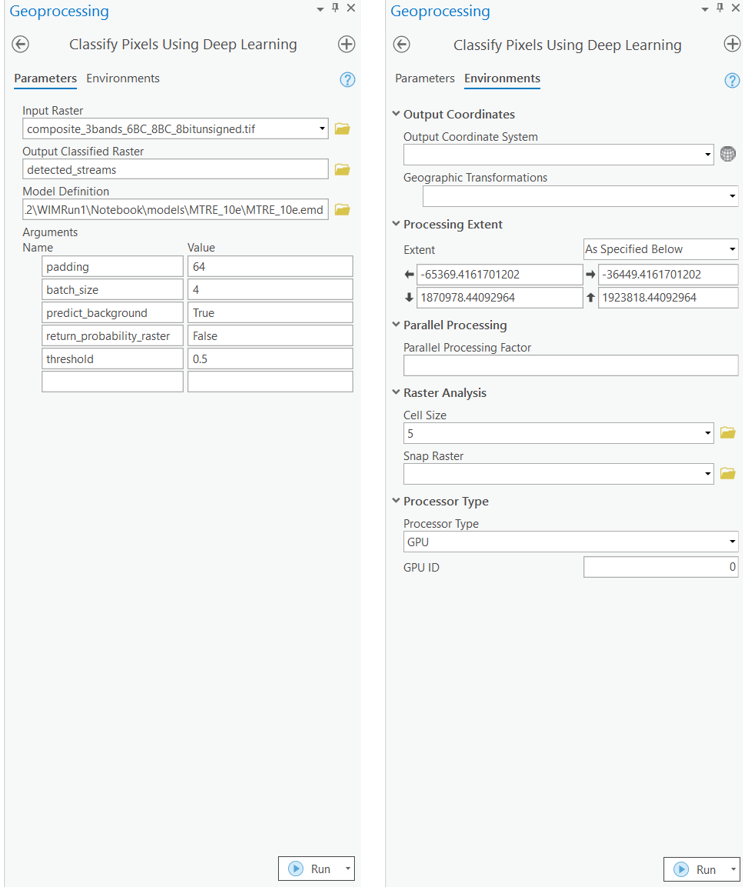Click the threshold value field showing 0.5
Screen dimensions: 743x887
click(x=270, y=359)
